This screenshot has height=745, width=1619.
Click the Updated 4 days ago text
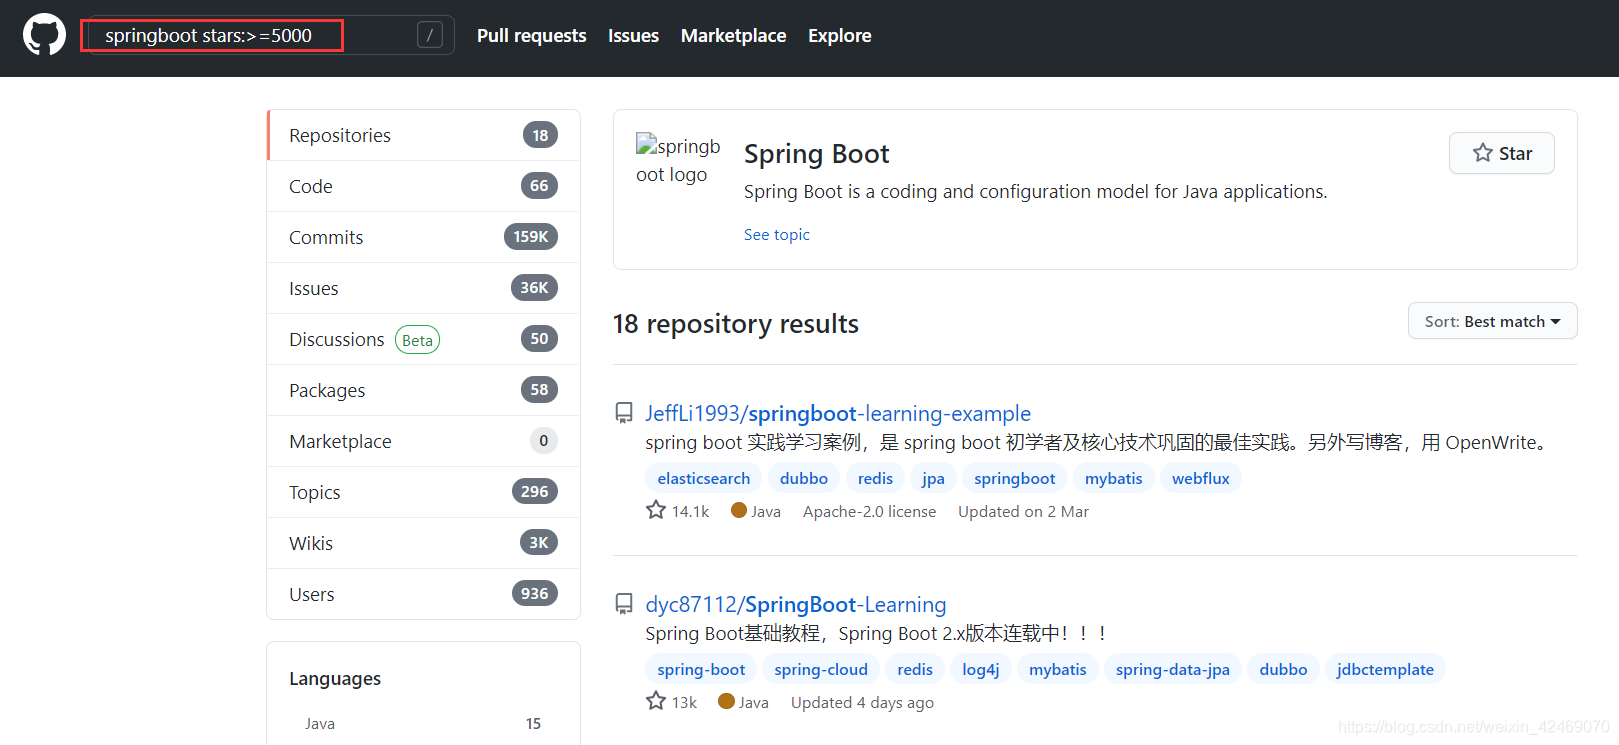point(862,702)
